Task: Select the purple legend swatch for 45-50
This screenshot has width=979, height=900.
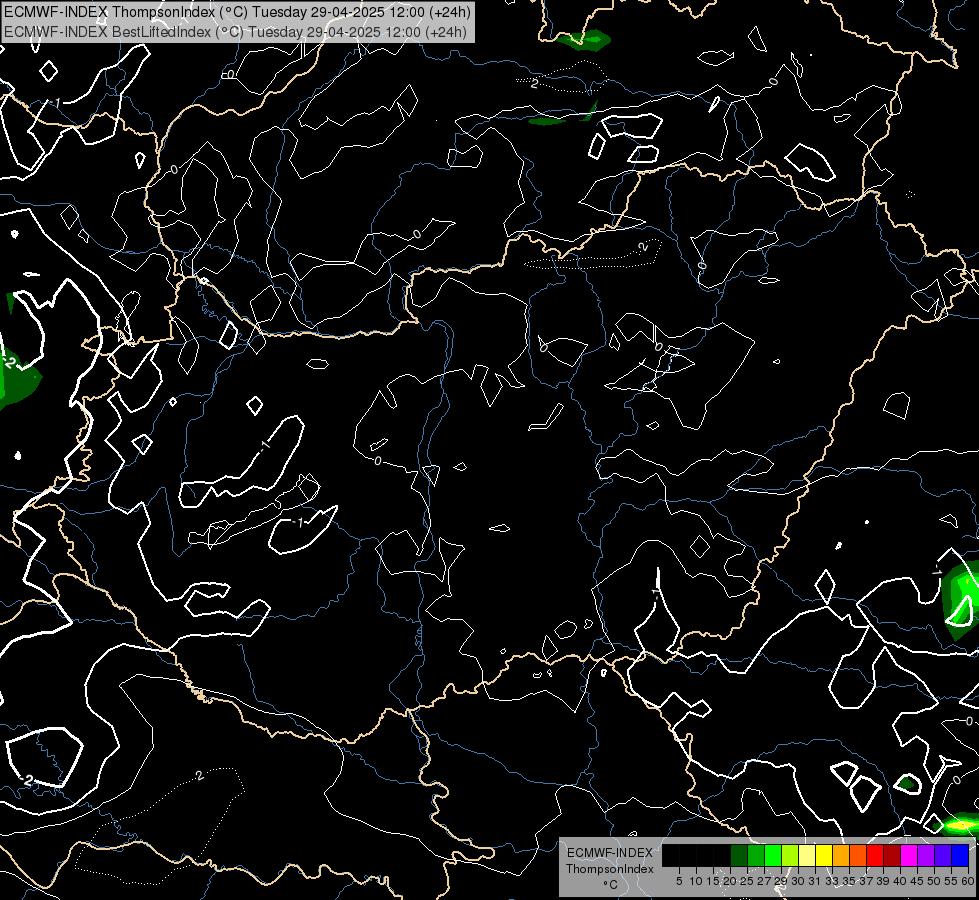Action: [926, 855]
